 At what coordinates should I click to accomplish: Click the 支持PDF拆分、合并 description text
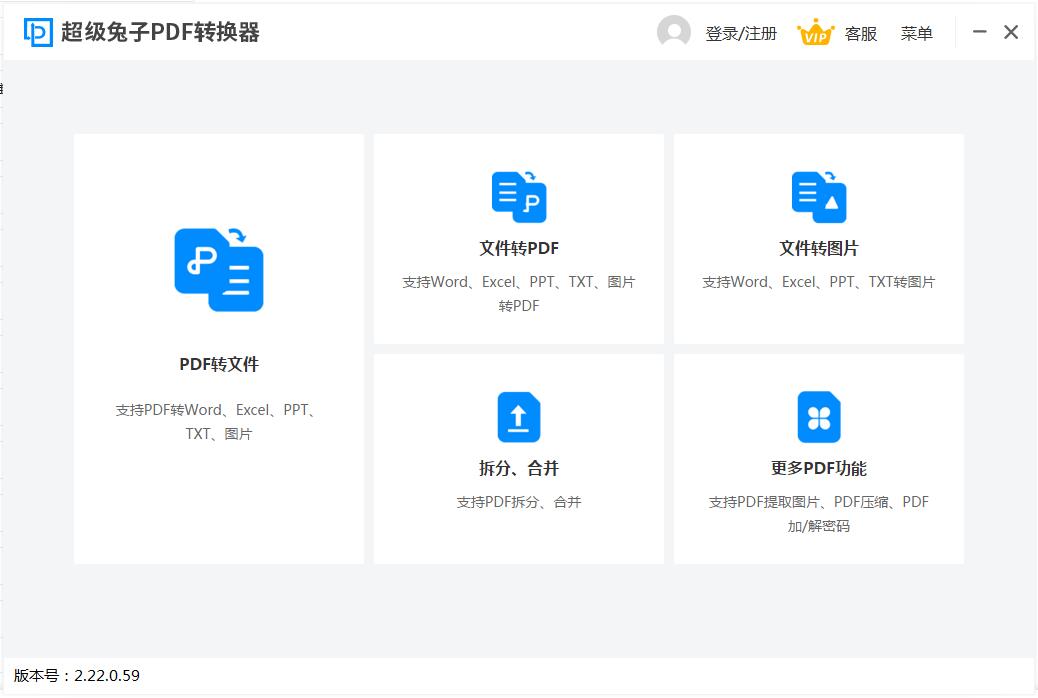point(518,501)
